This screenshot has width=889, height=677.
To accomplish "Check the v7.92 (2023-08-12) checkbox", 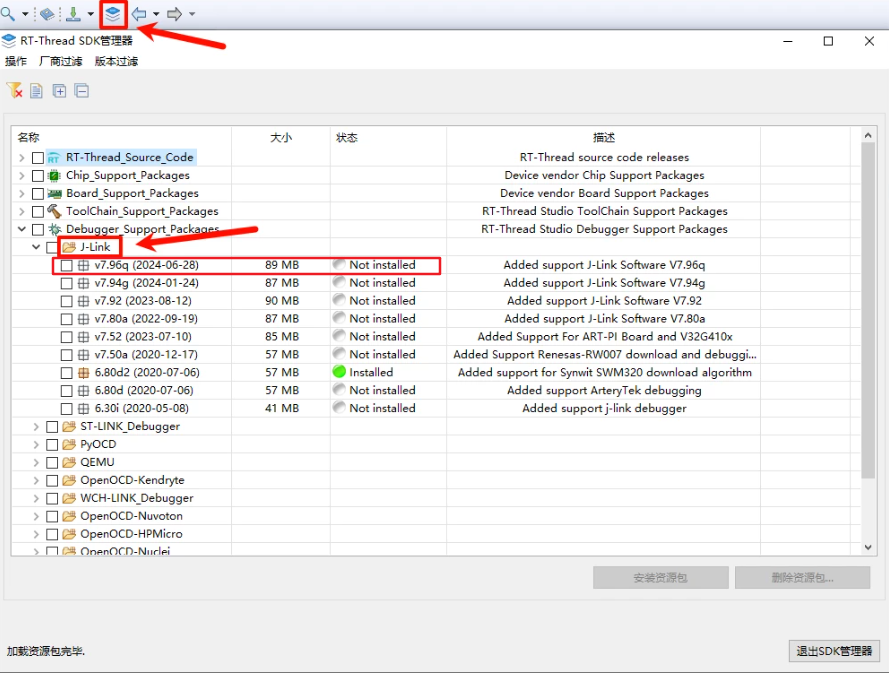I will [x=66, y=301].
